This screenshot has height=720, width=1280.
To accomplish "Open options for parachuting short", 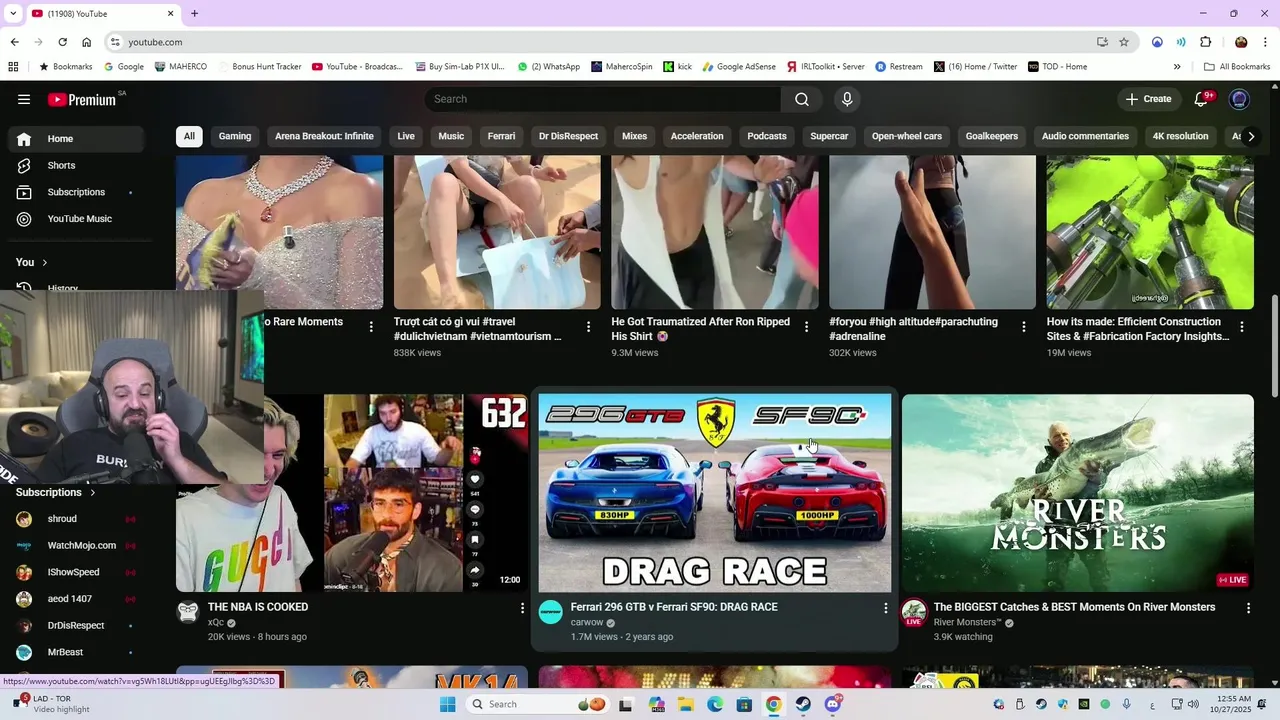I will pos(1024,327).
